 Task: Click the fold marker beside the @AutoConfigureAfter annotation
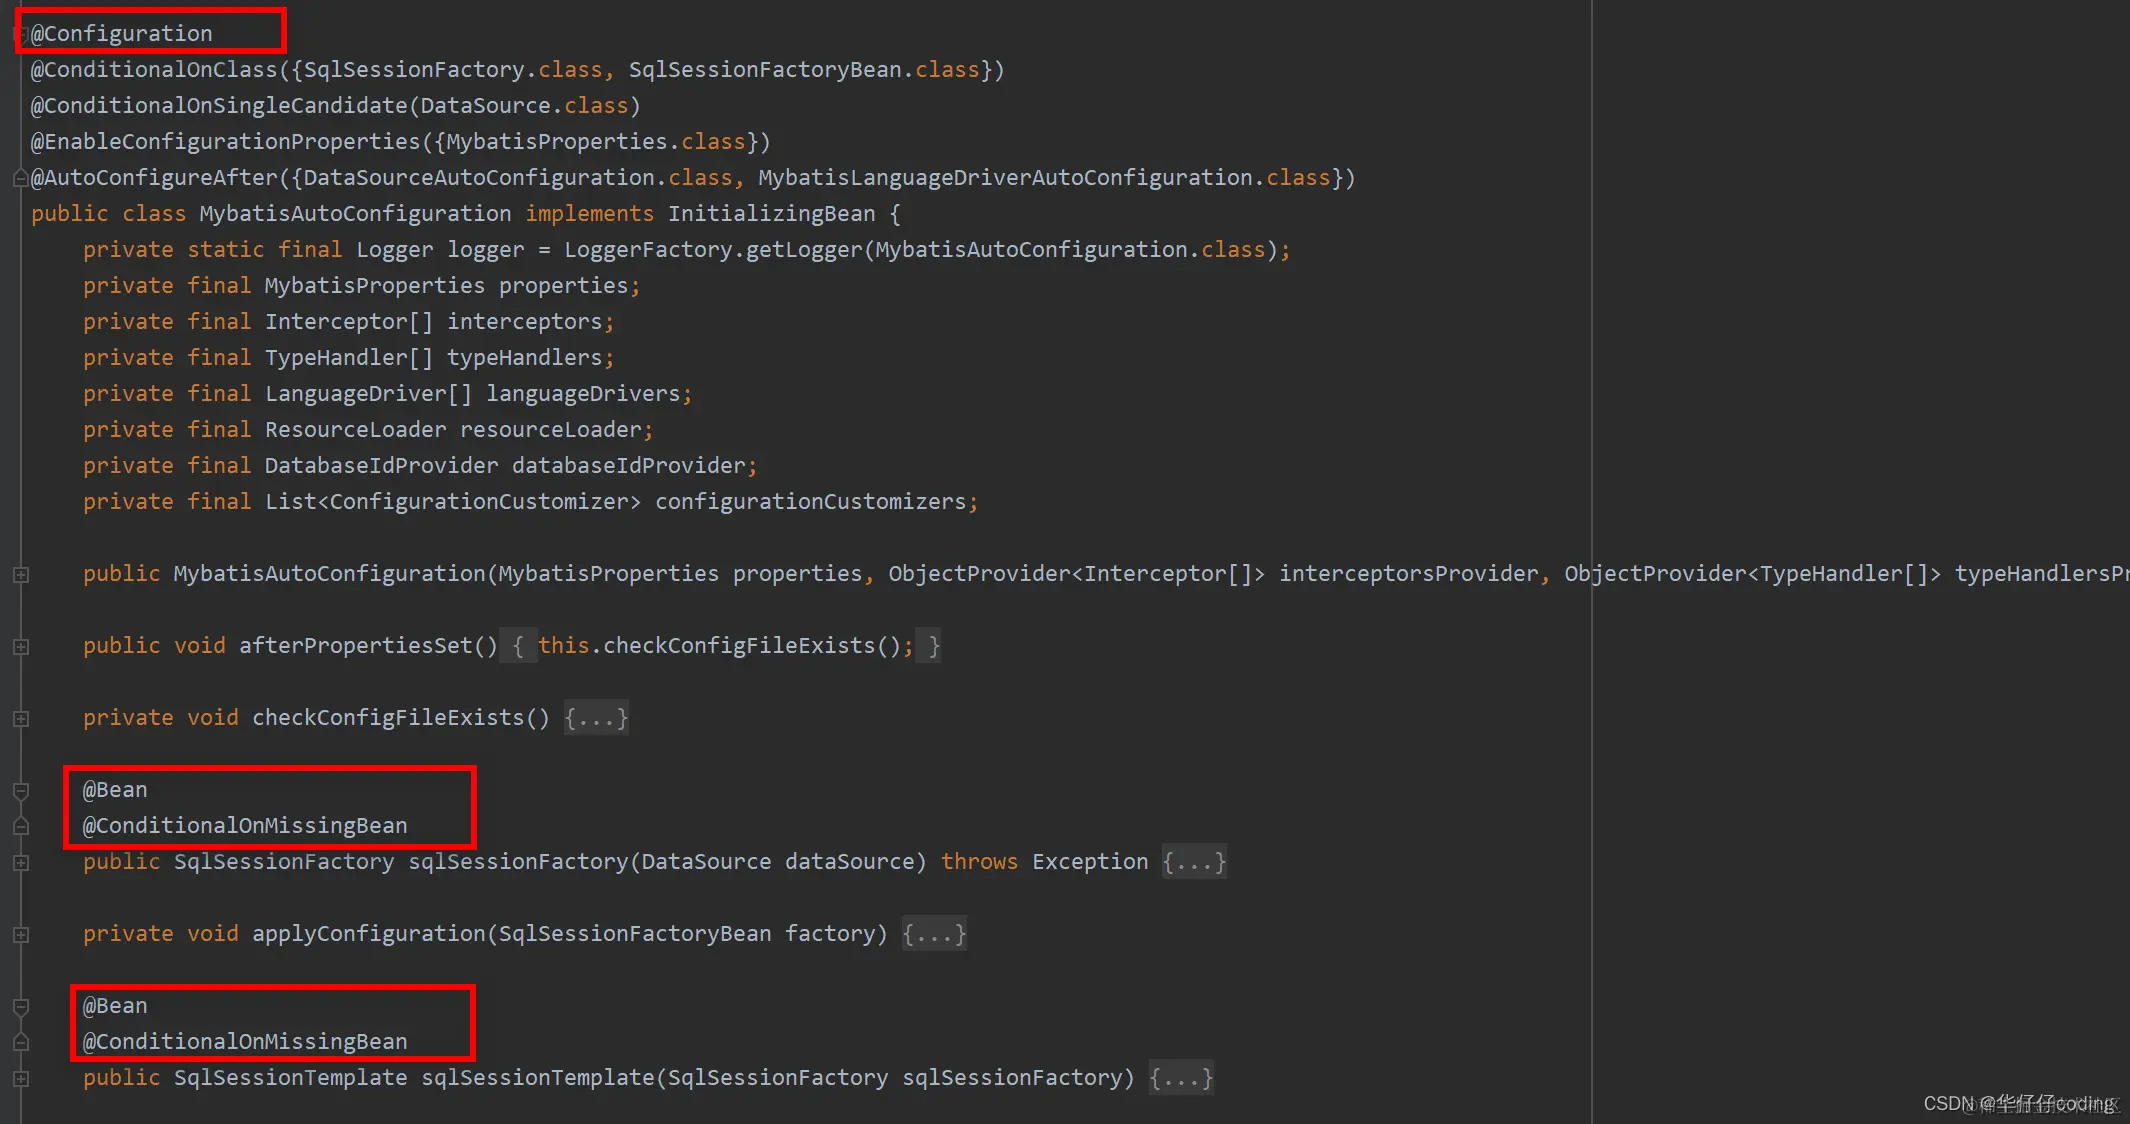[20, 179]
